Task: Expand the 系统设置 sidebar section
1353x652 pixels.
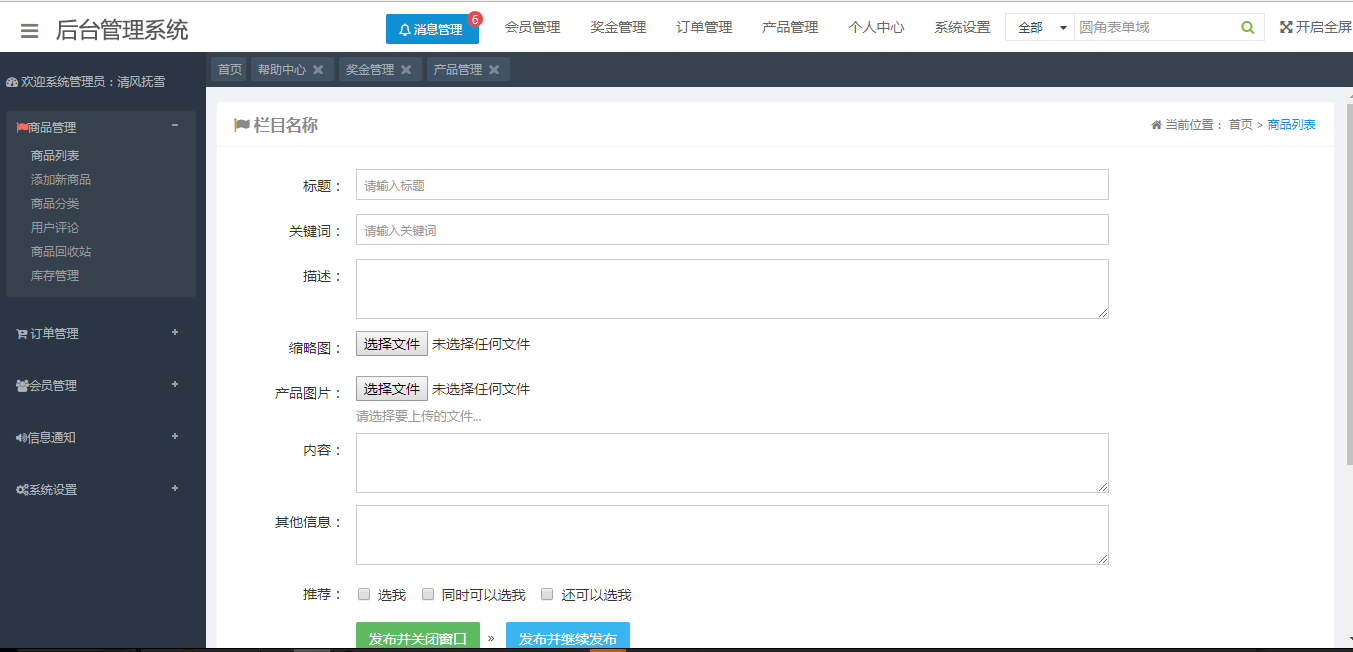Action: 175,488
